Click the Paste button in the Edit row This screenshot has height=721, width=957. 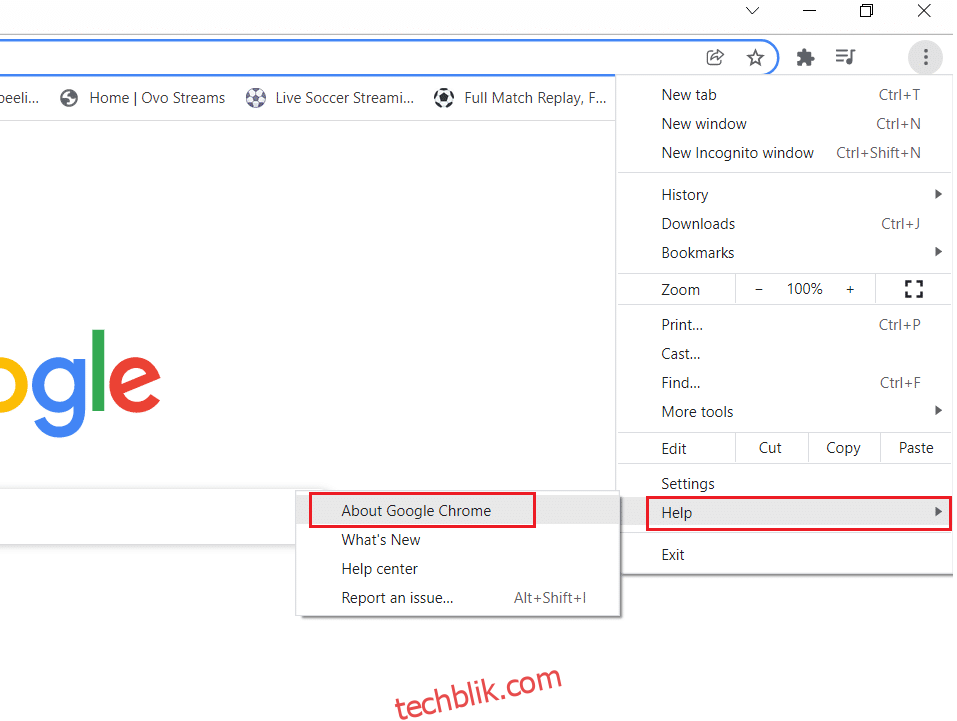[915, 448]
